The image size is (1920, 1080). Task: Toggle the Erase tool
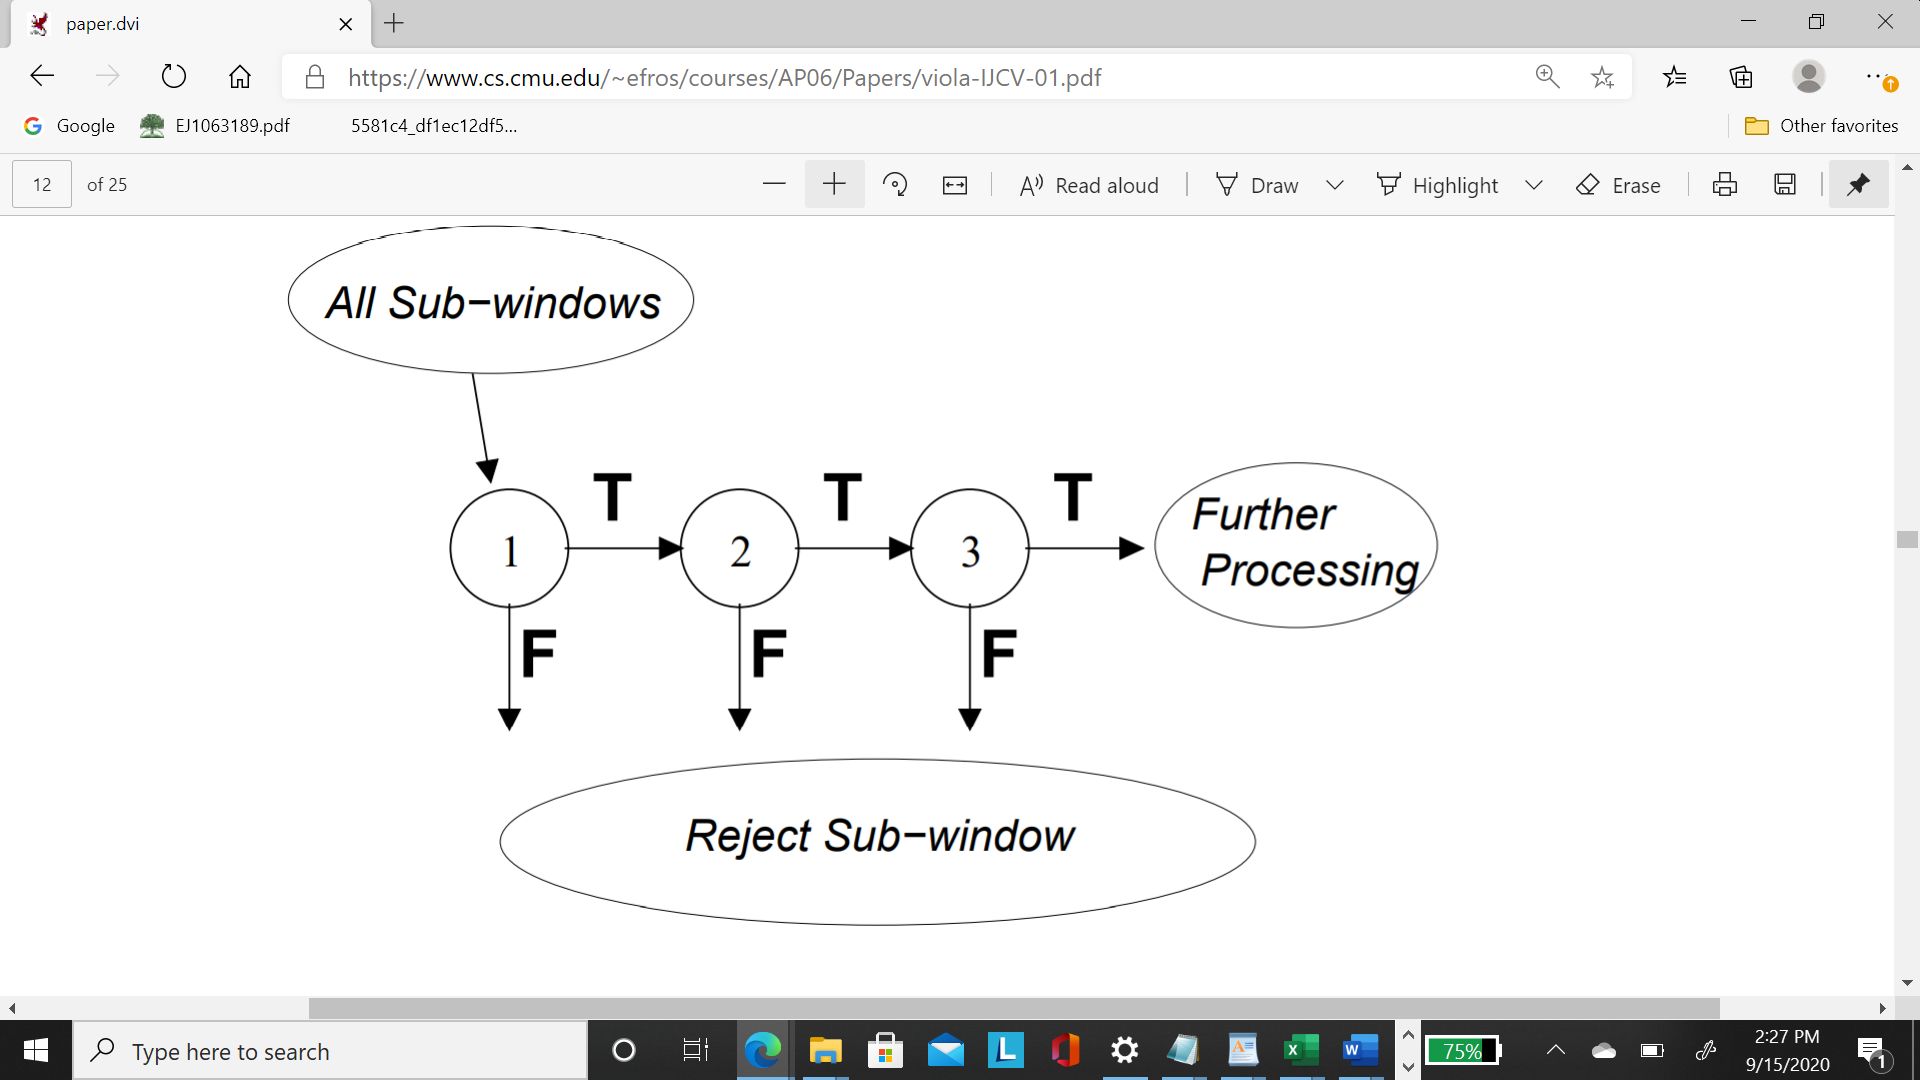click(1617, 185)
